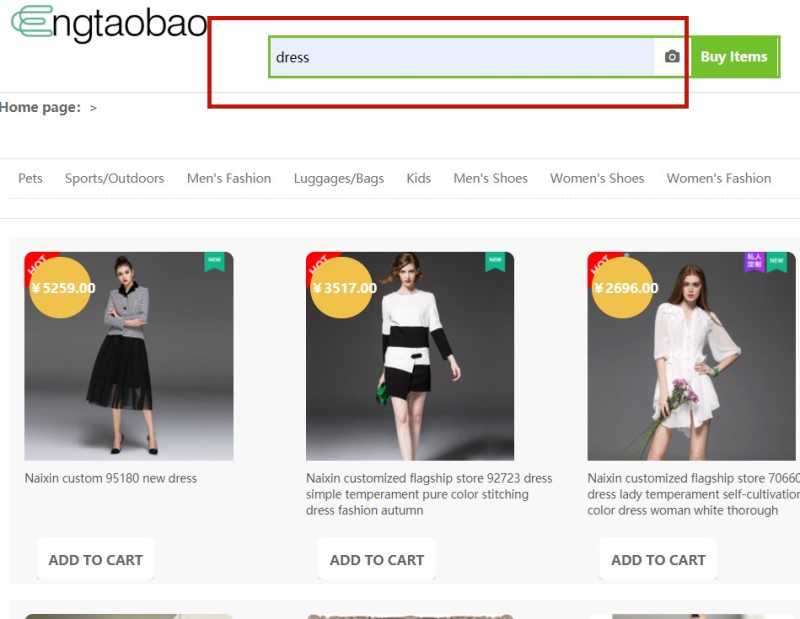Add Naixin custom 95180 dress to cart
The image size is (800, 619).
point(95,560)
